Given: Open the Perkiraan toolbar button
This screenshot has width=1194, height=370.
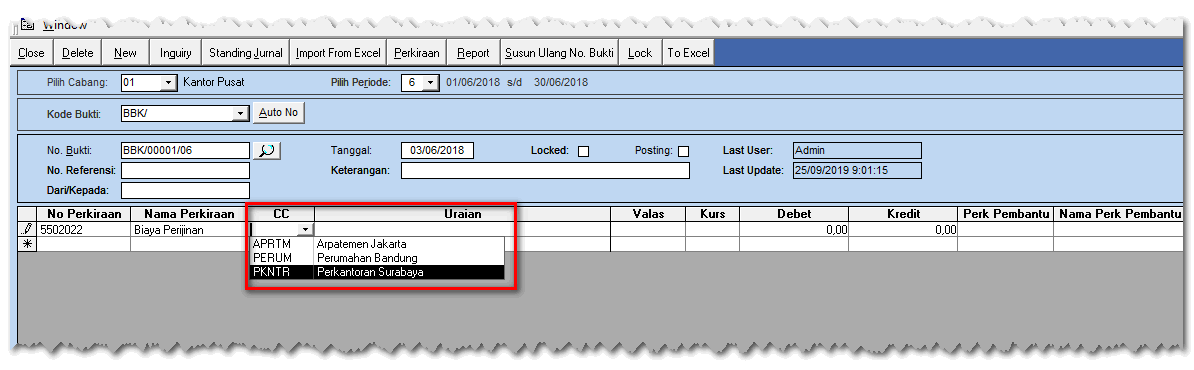Looking at the screenshot, I should point(417,53).
